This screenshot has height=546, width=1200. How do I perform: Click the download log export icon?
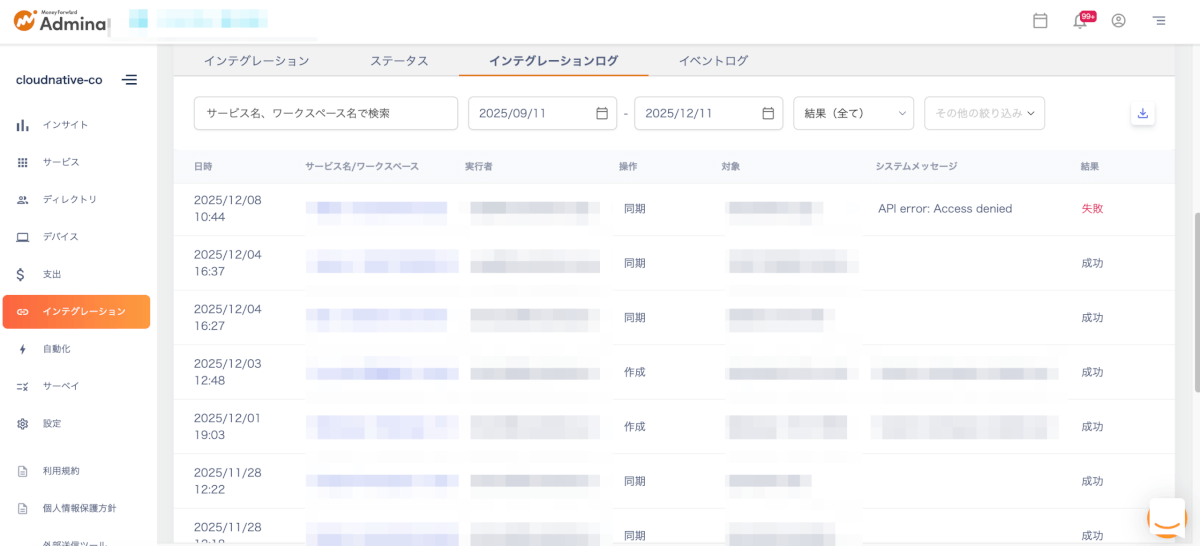click(1142, 114)
